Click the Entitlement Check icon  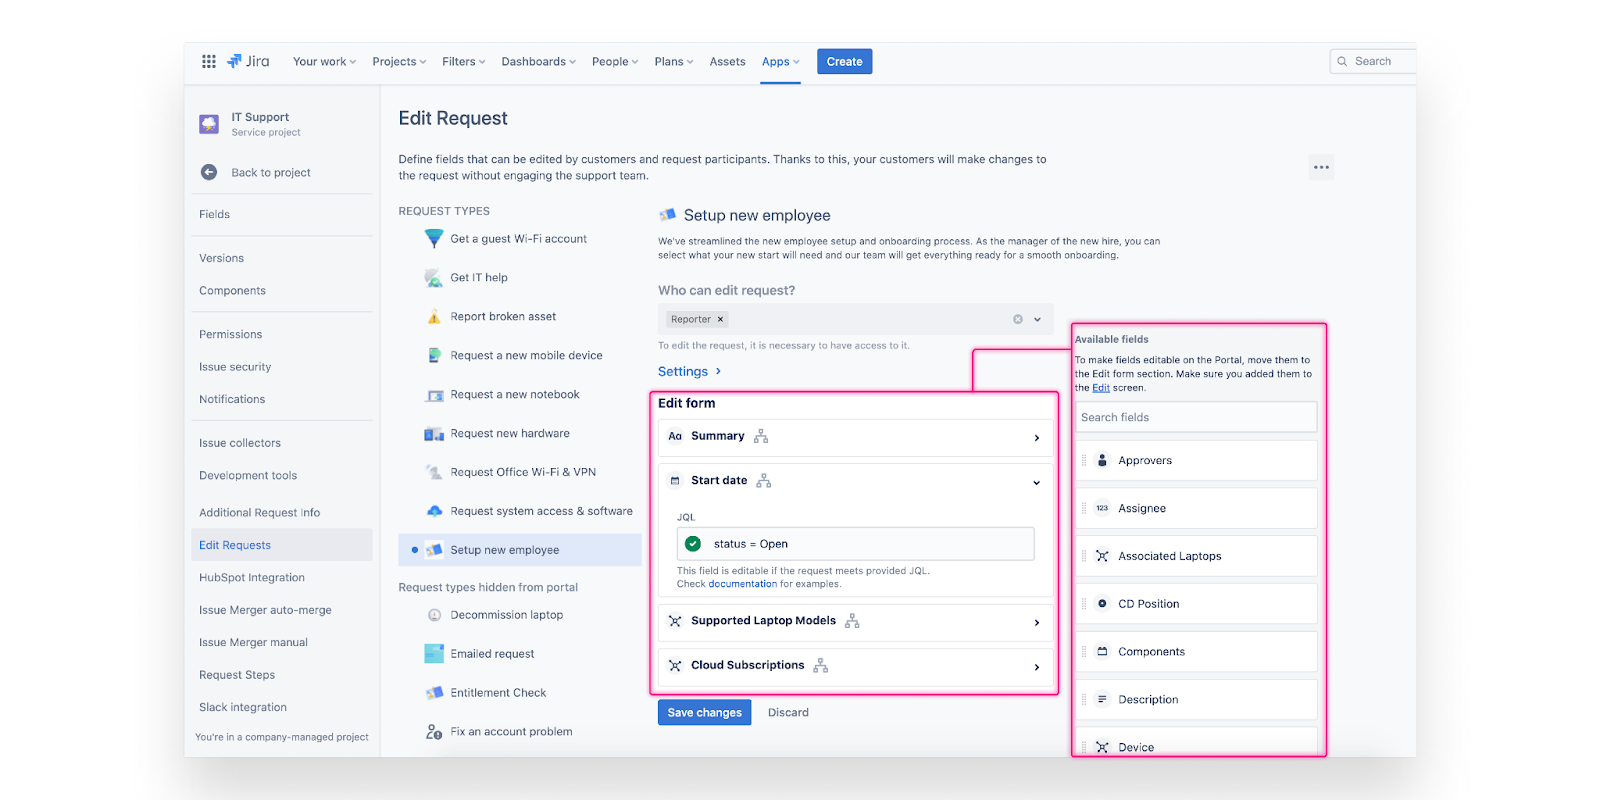434,693
